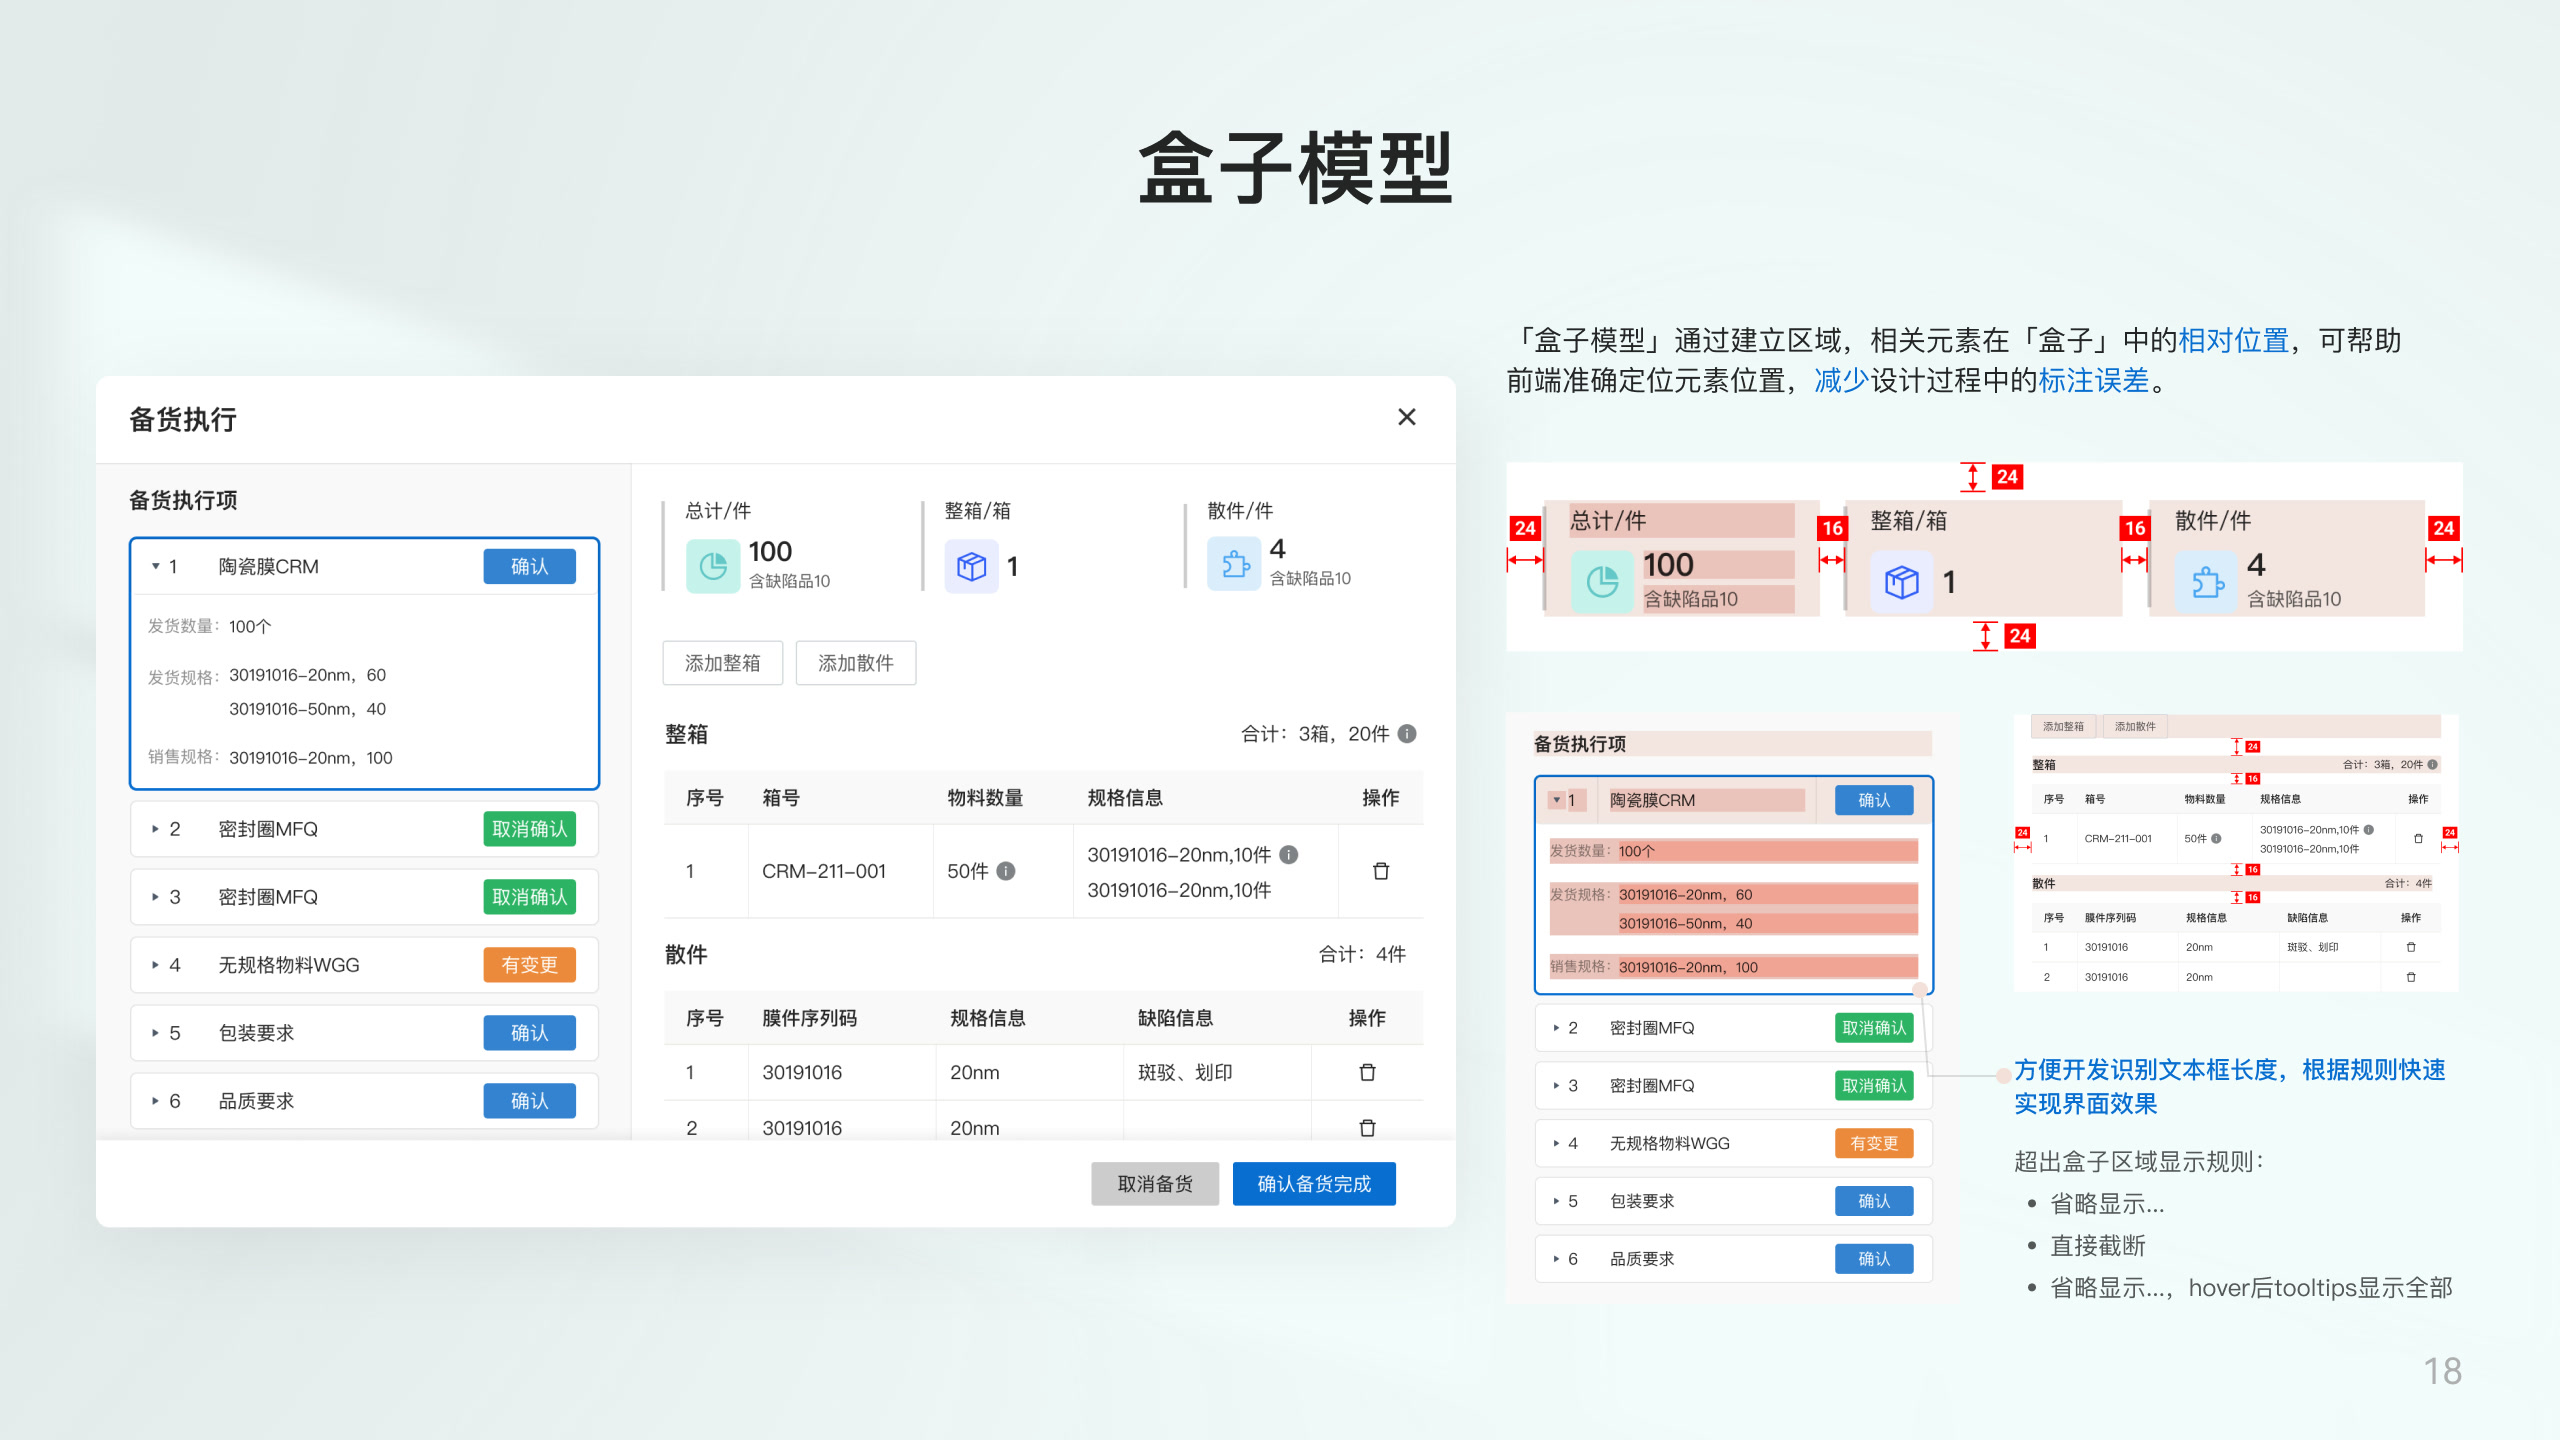The height and width of the screenshot is (1440, 2560).
Task: Click trash icon for CRM–211–001 in annotated table
Action: (2418, 839)
